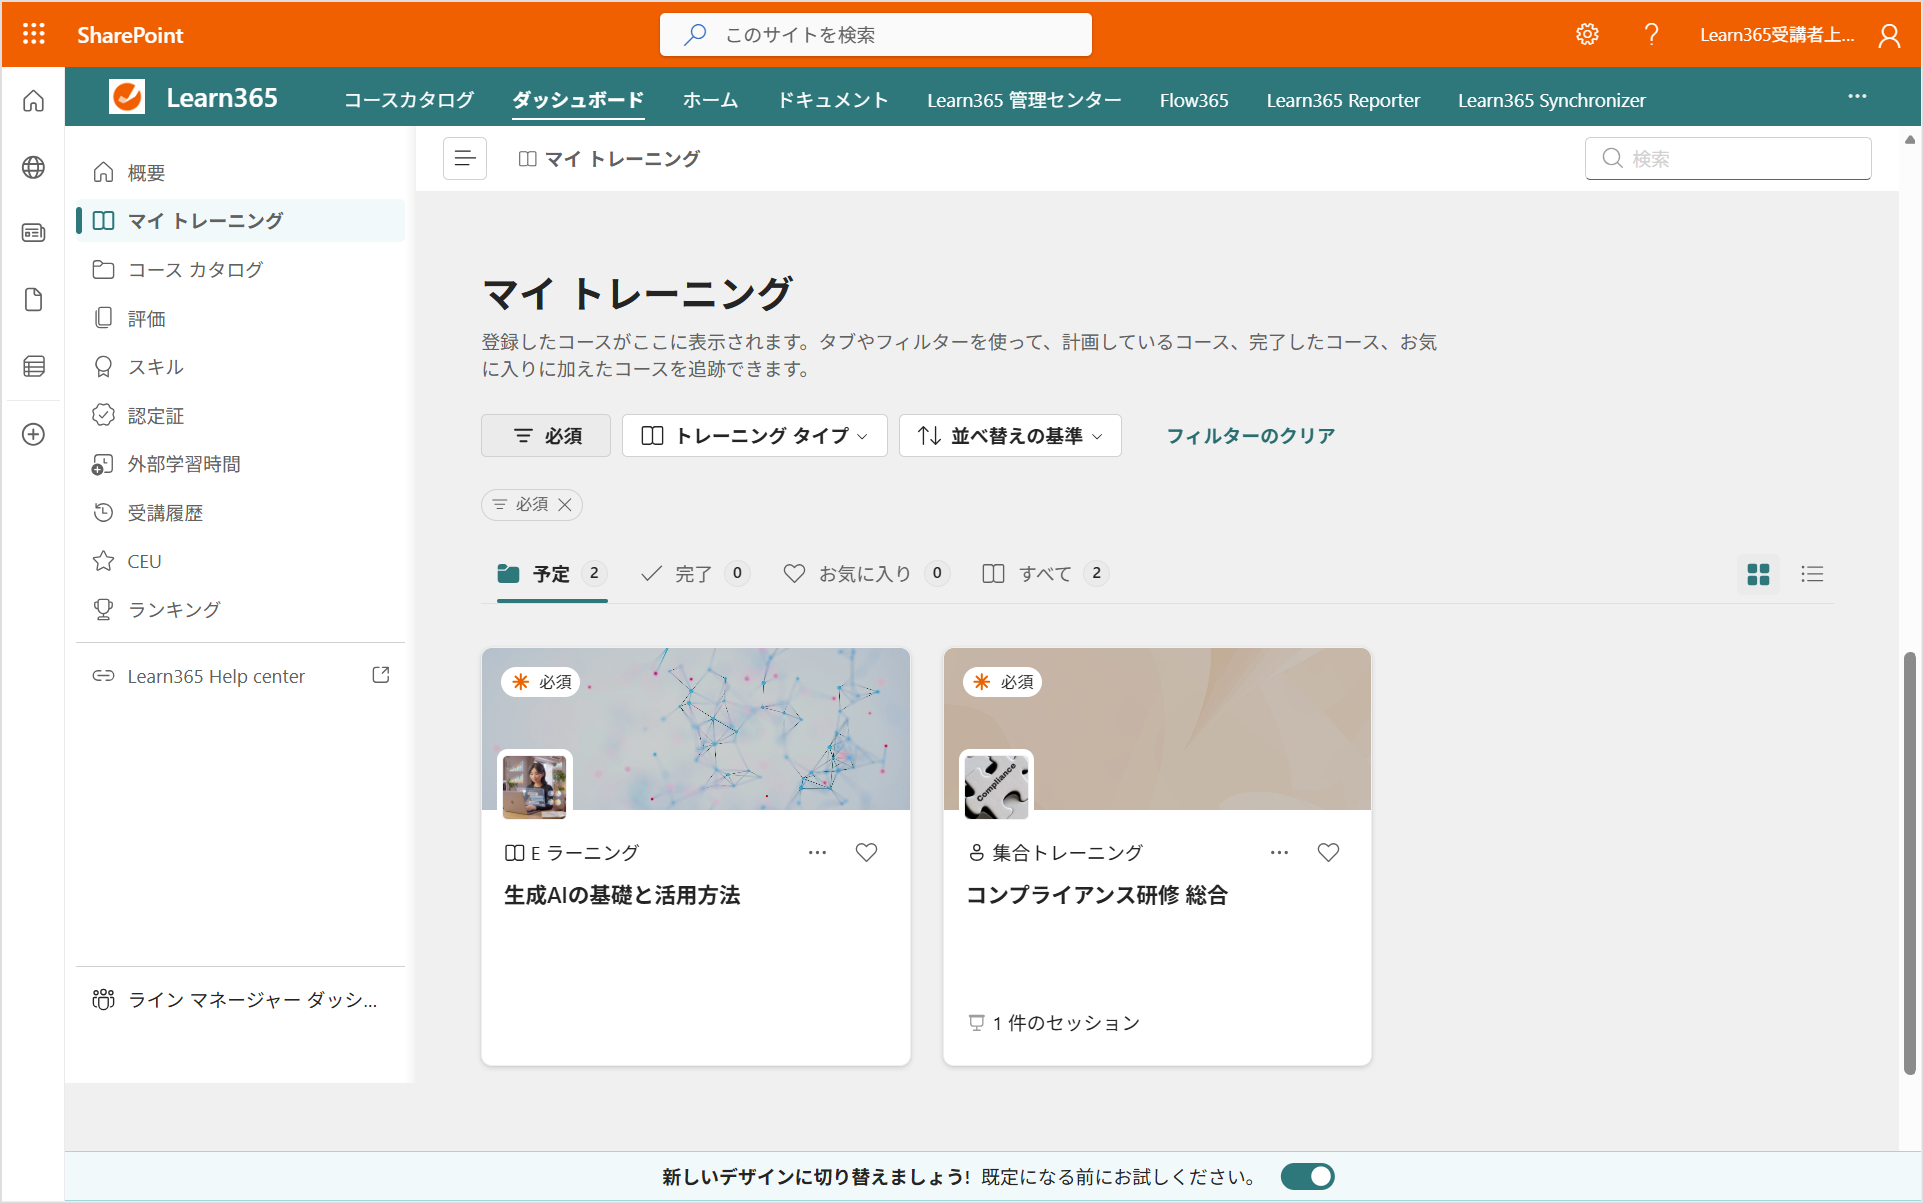Go to 概要 in sidebar
This screenshot has height=1203, width=1923.
(240, 173)
